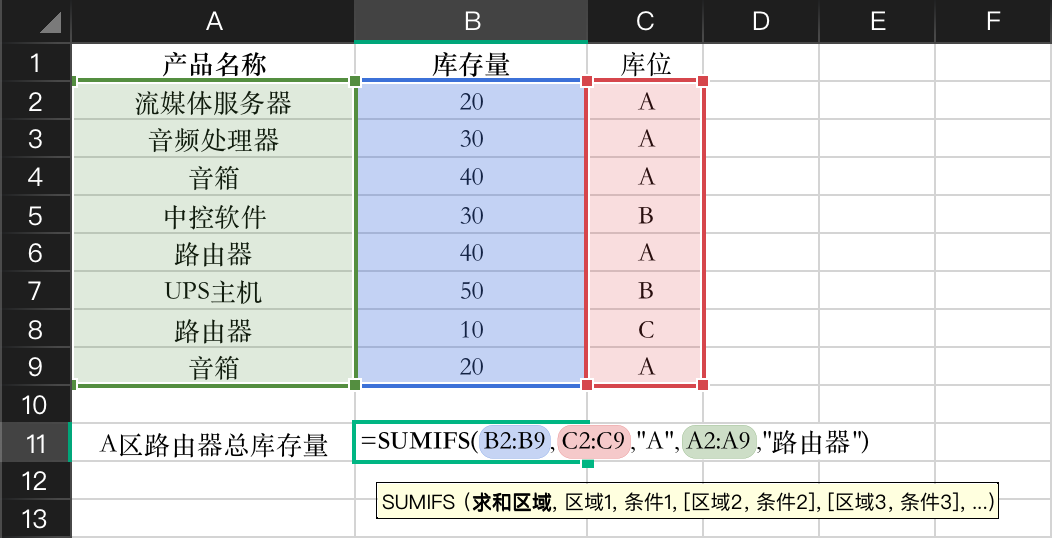Select row 12 header
The image size is (1052, 538).
click(x=35, y=480)
